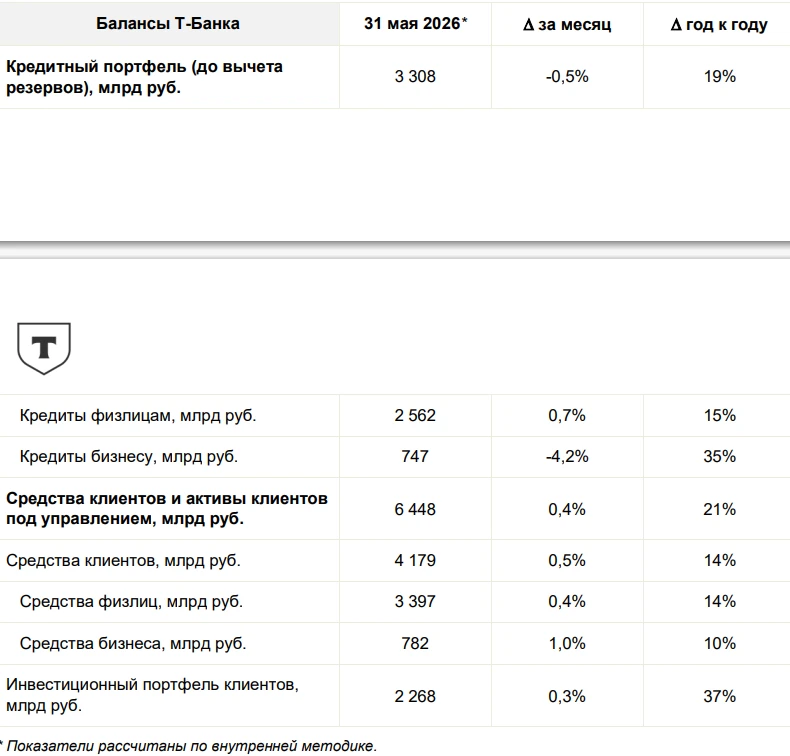The width and height of the screenshot is (790, 756).
Task: Click the -0,5% monthly change cell
Action: point(567,77)
